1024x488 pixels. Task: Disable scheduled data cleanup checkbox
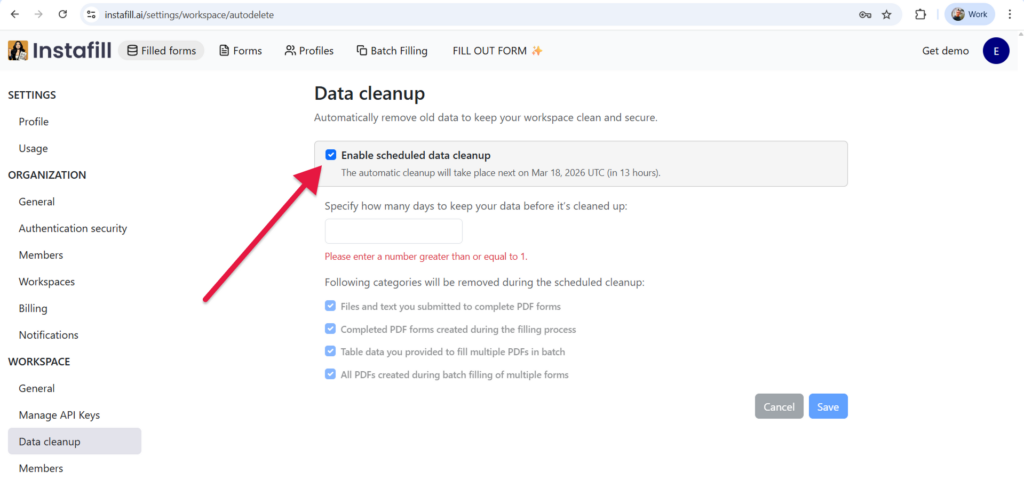click(x=331, y=155)
